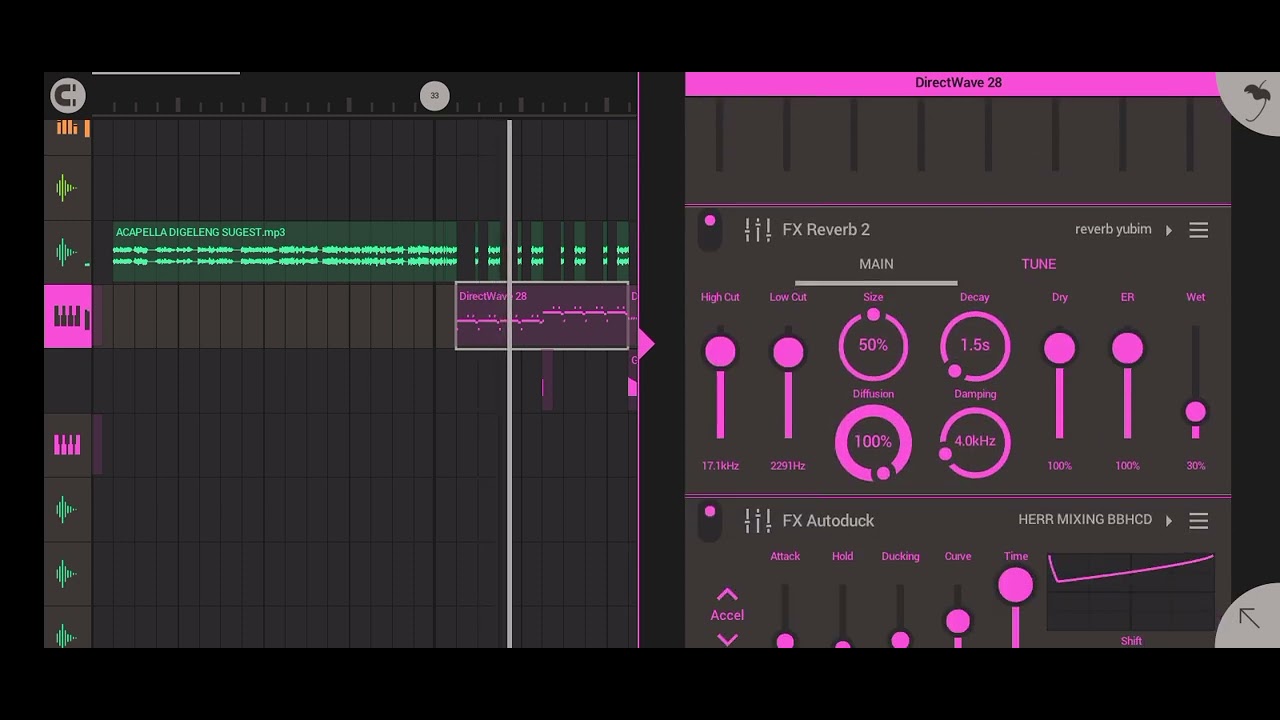Click the bar 33 timeline marker
This screenshot has height=720, width=1280.
tap(434, 96)
